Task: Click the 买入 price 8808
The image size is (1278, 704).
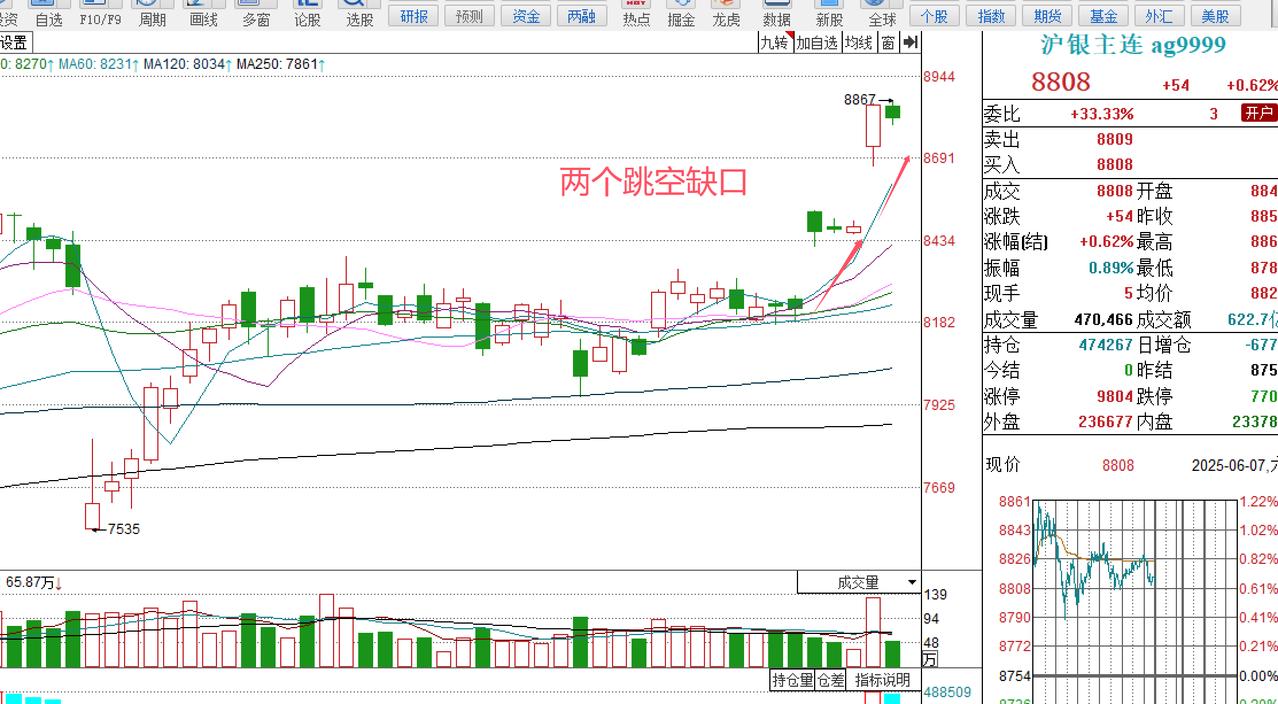Action: point(1114,164)
